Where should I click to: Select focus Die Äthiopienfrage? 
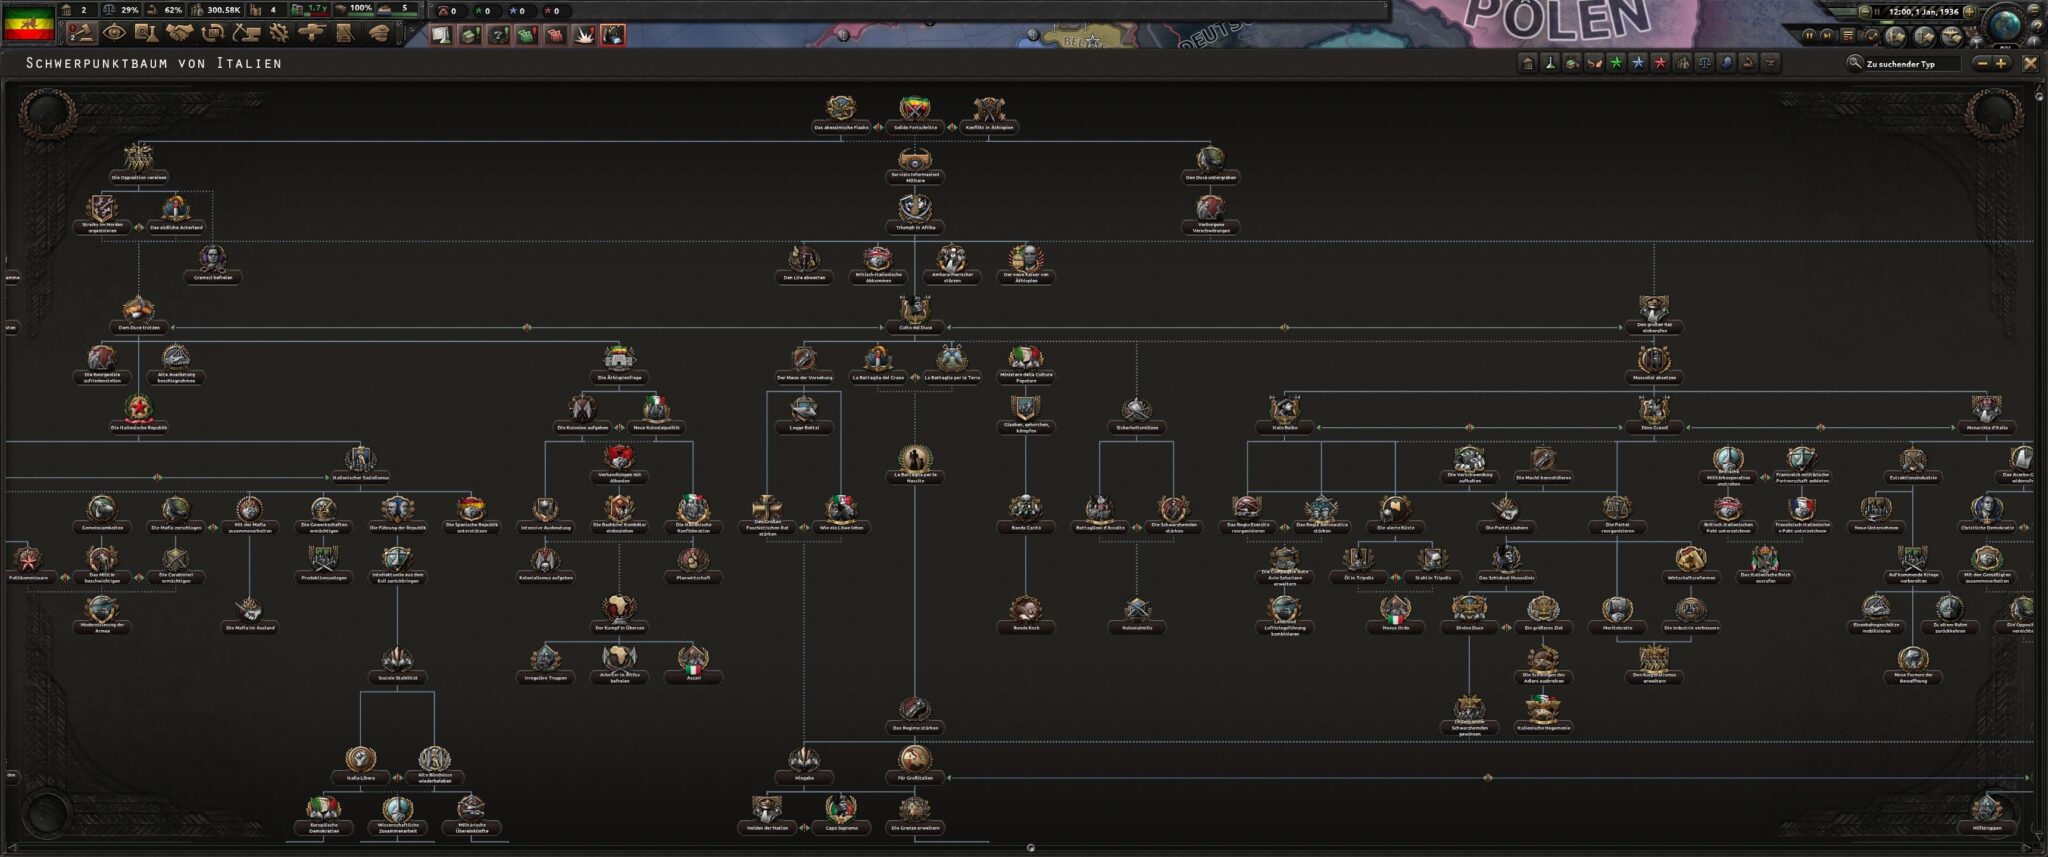[619, 363]
